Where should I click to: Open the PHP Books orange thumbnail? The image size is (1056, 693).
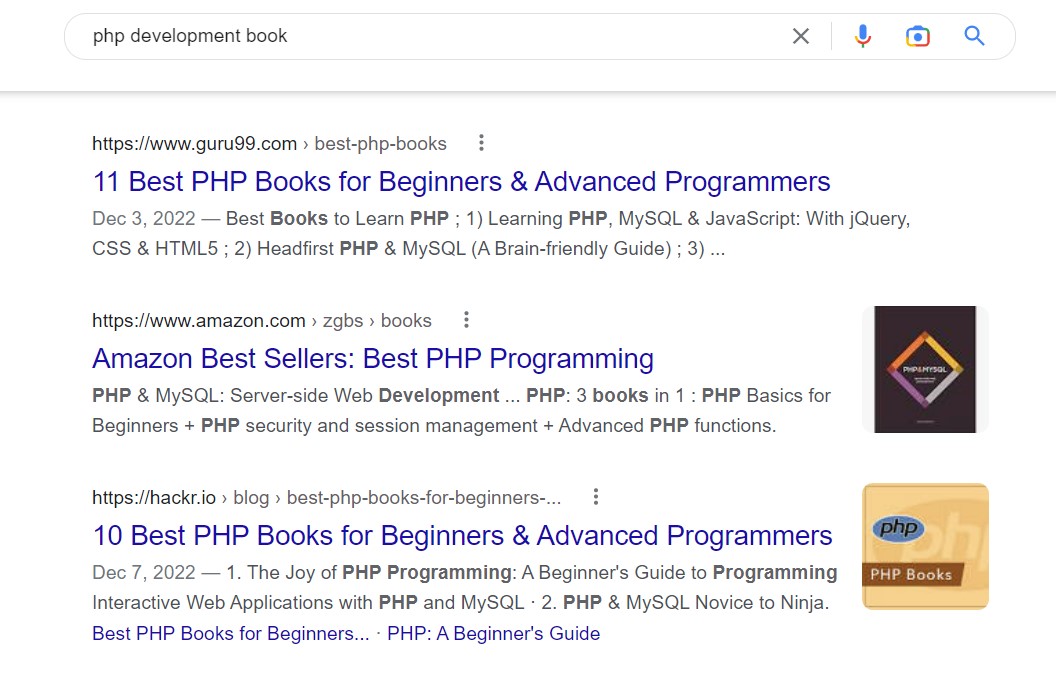tap(925, 546)
